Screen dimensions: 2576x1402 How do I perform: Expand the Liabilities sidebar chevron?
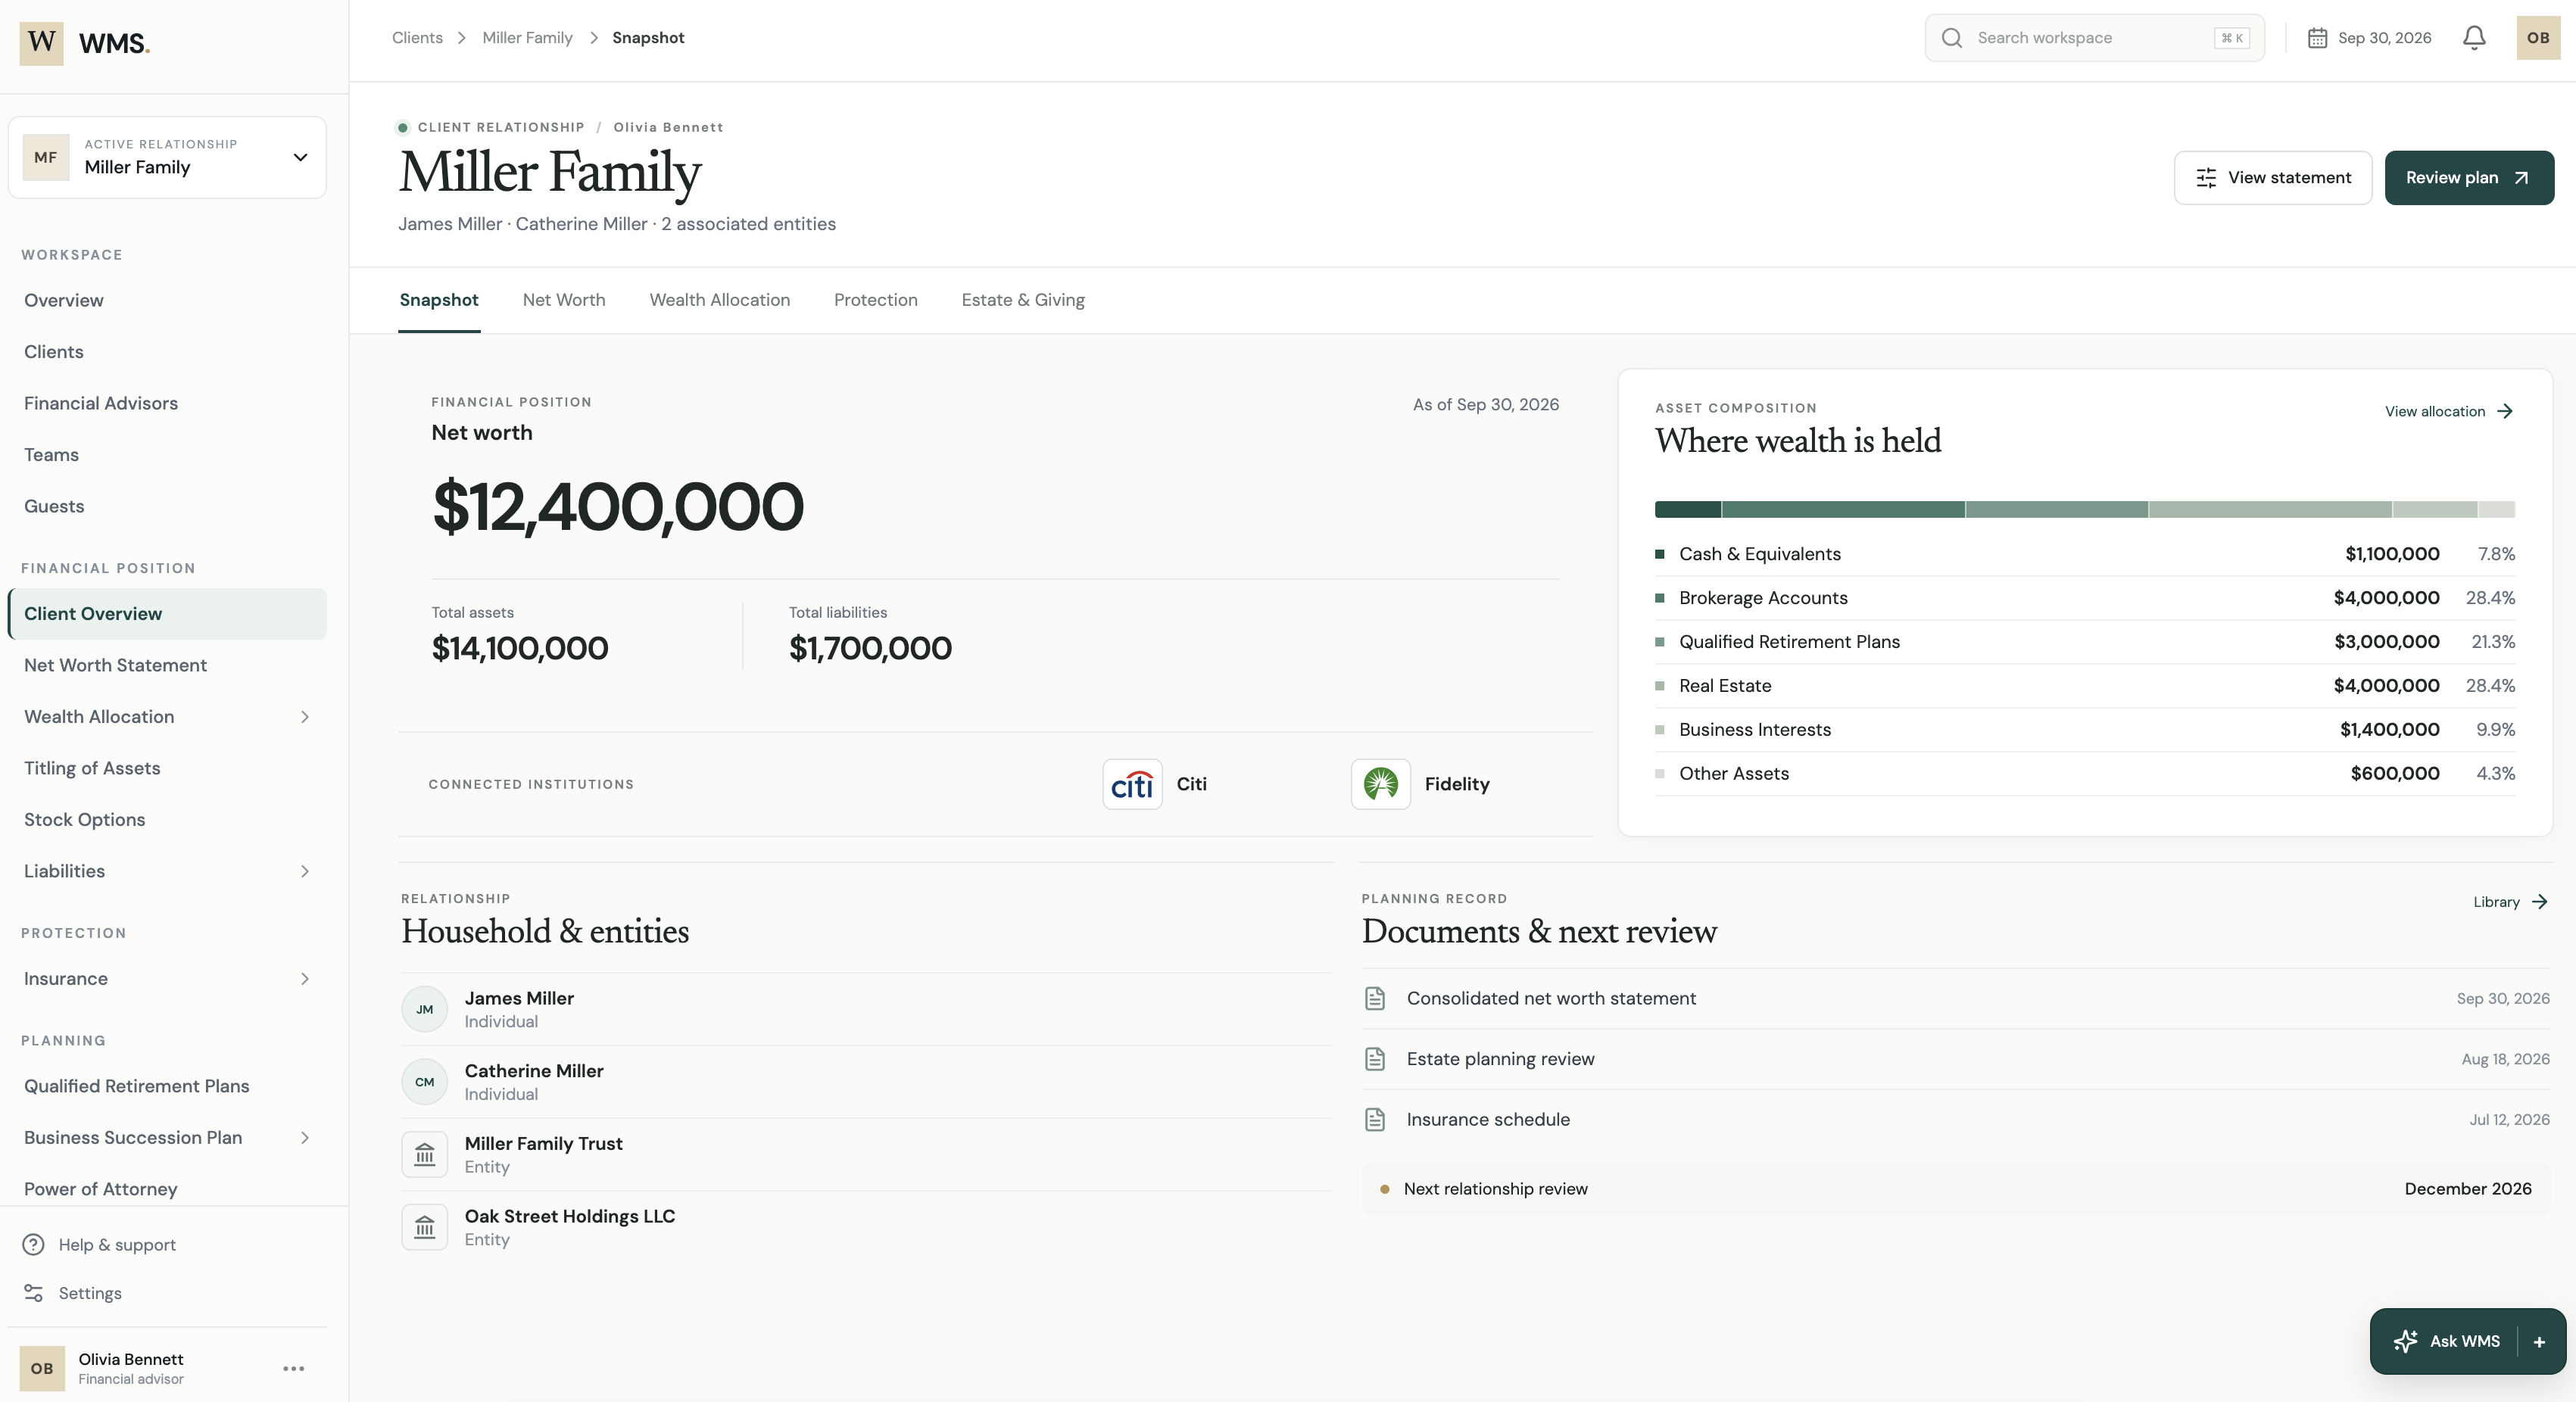305,871
